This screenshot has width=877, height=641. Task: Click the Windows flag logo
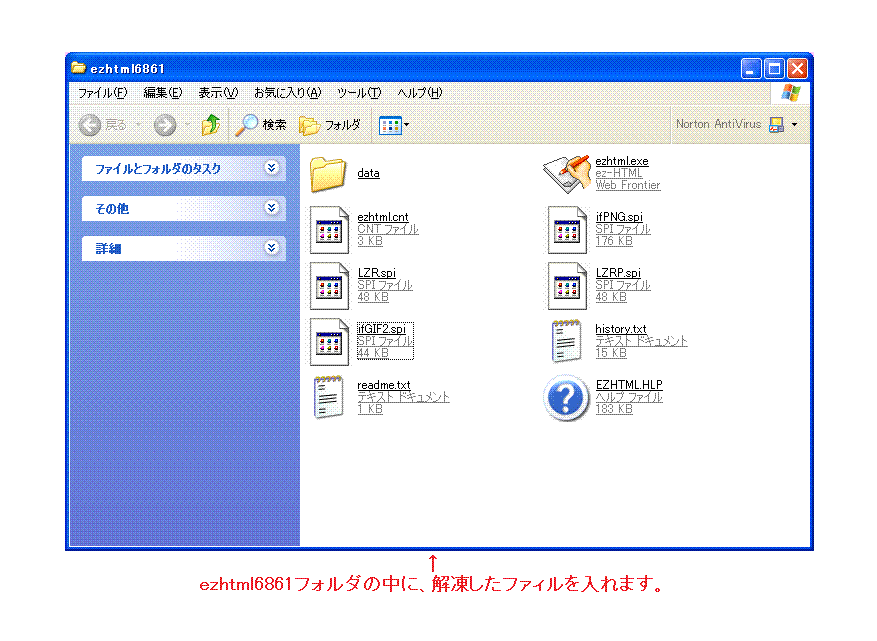click(x=790, y=92)
